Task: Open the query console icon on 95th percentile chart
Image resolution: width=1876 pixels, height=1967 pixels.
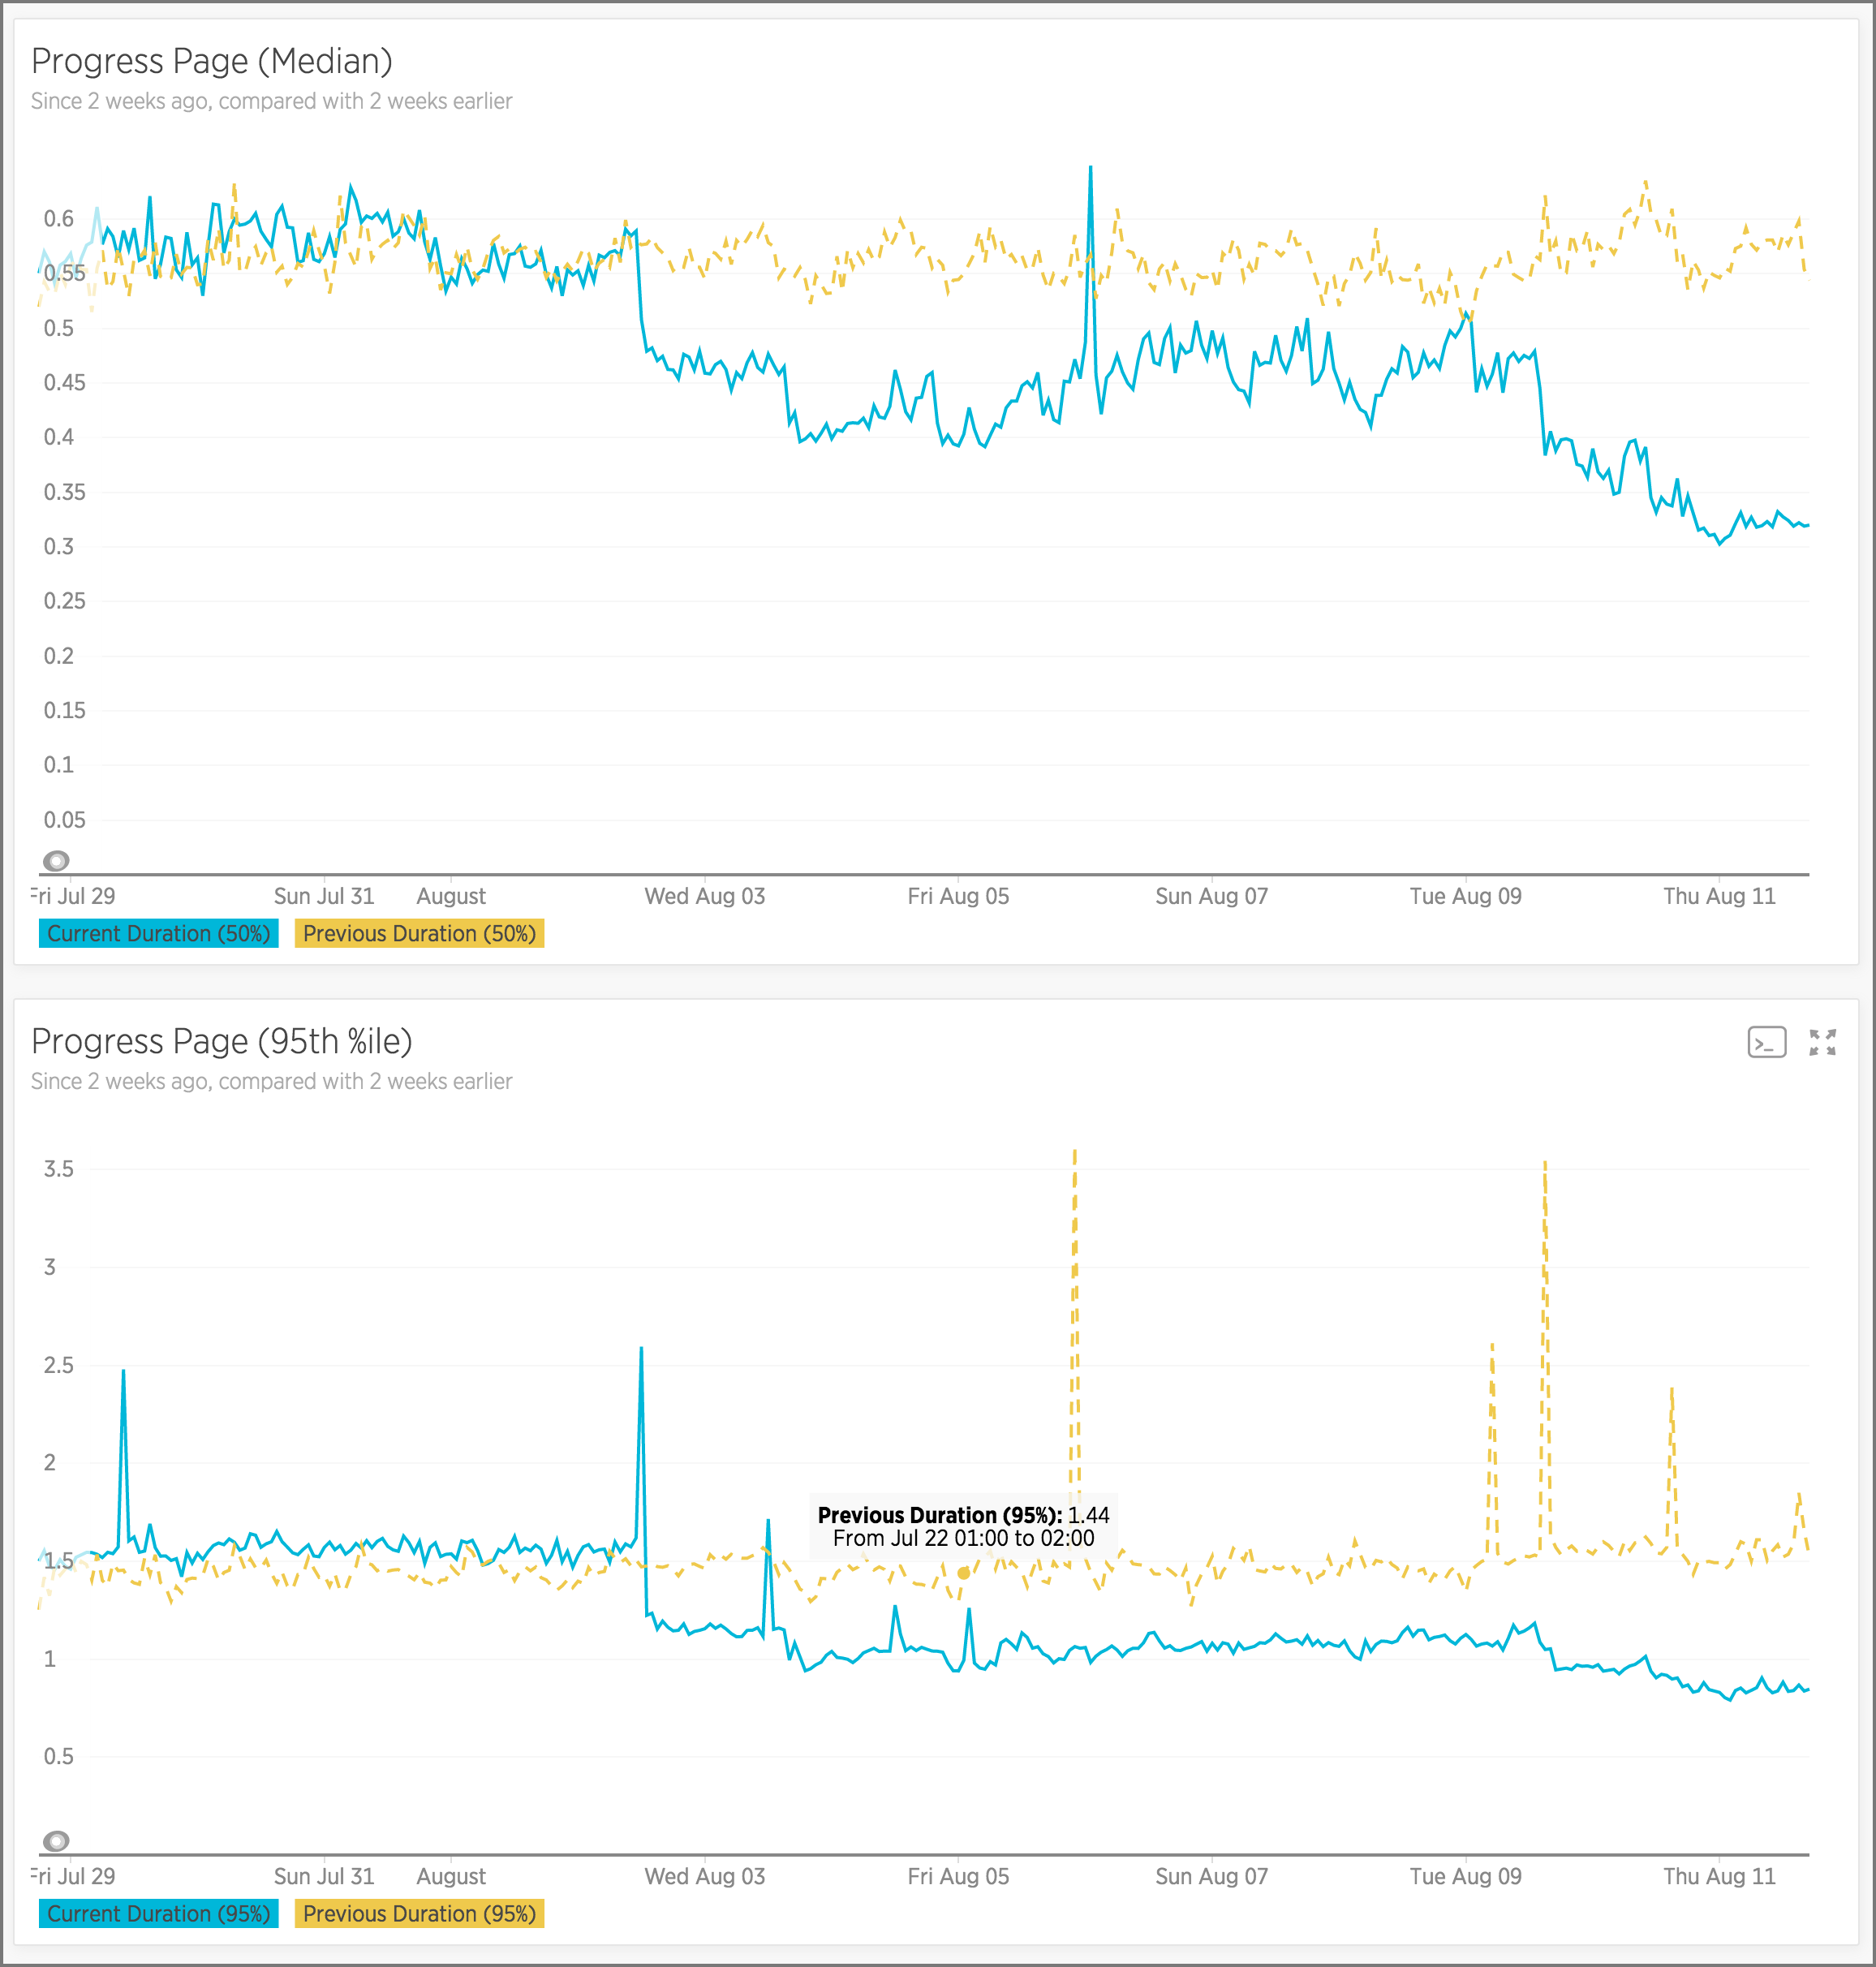Action: point(1766,1042)
